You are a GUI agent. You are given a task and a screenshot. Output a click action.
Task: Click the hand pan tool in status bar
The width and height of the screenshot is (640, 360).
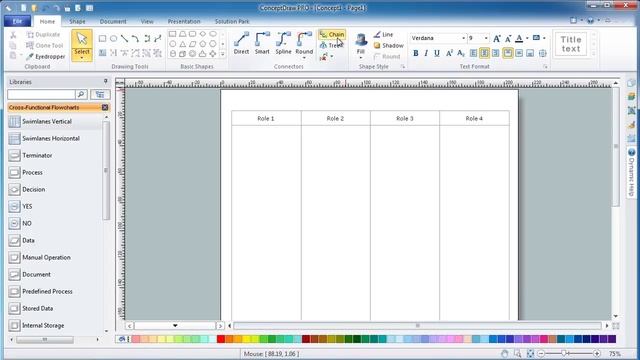click(504, 354)
